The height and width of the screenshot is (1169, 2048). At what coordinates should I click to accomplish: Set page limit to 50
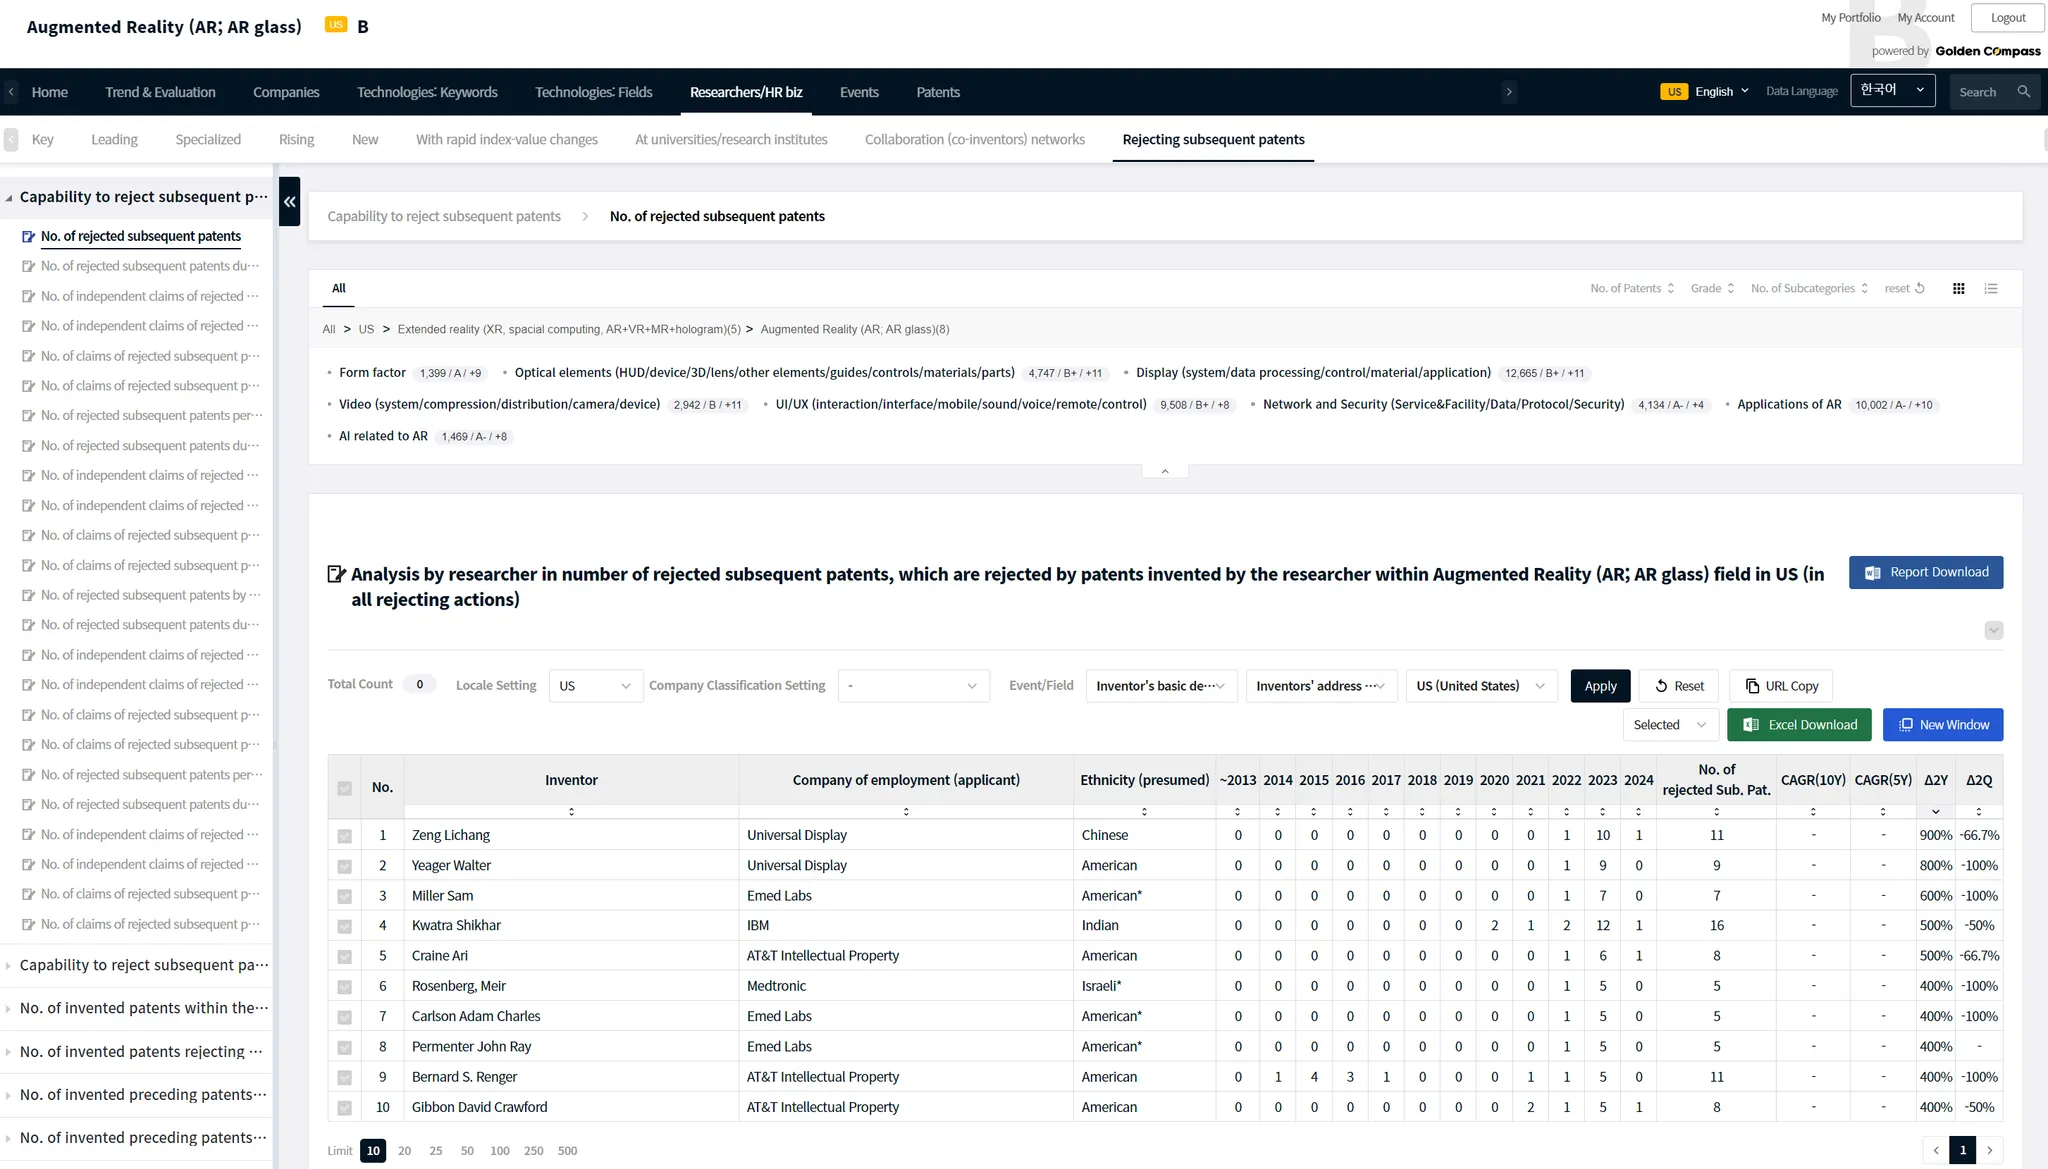point(467,1151)
